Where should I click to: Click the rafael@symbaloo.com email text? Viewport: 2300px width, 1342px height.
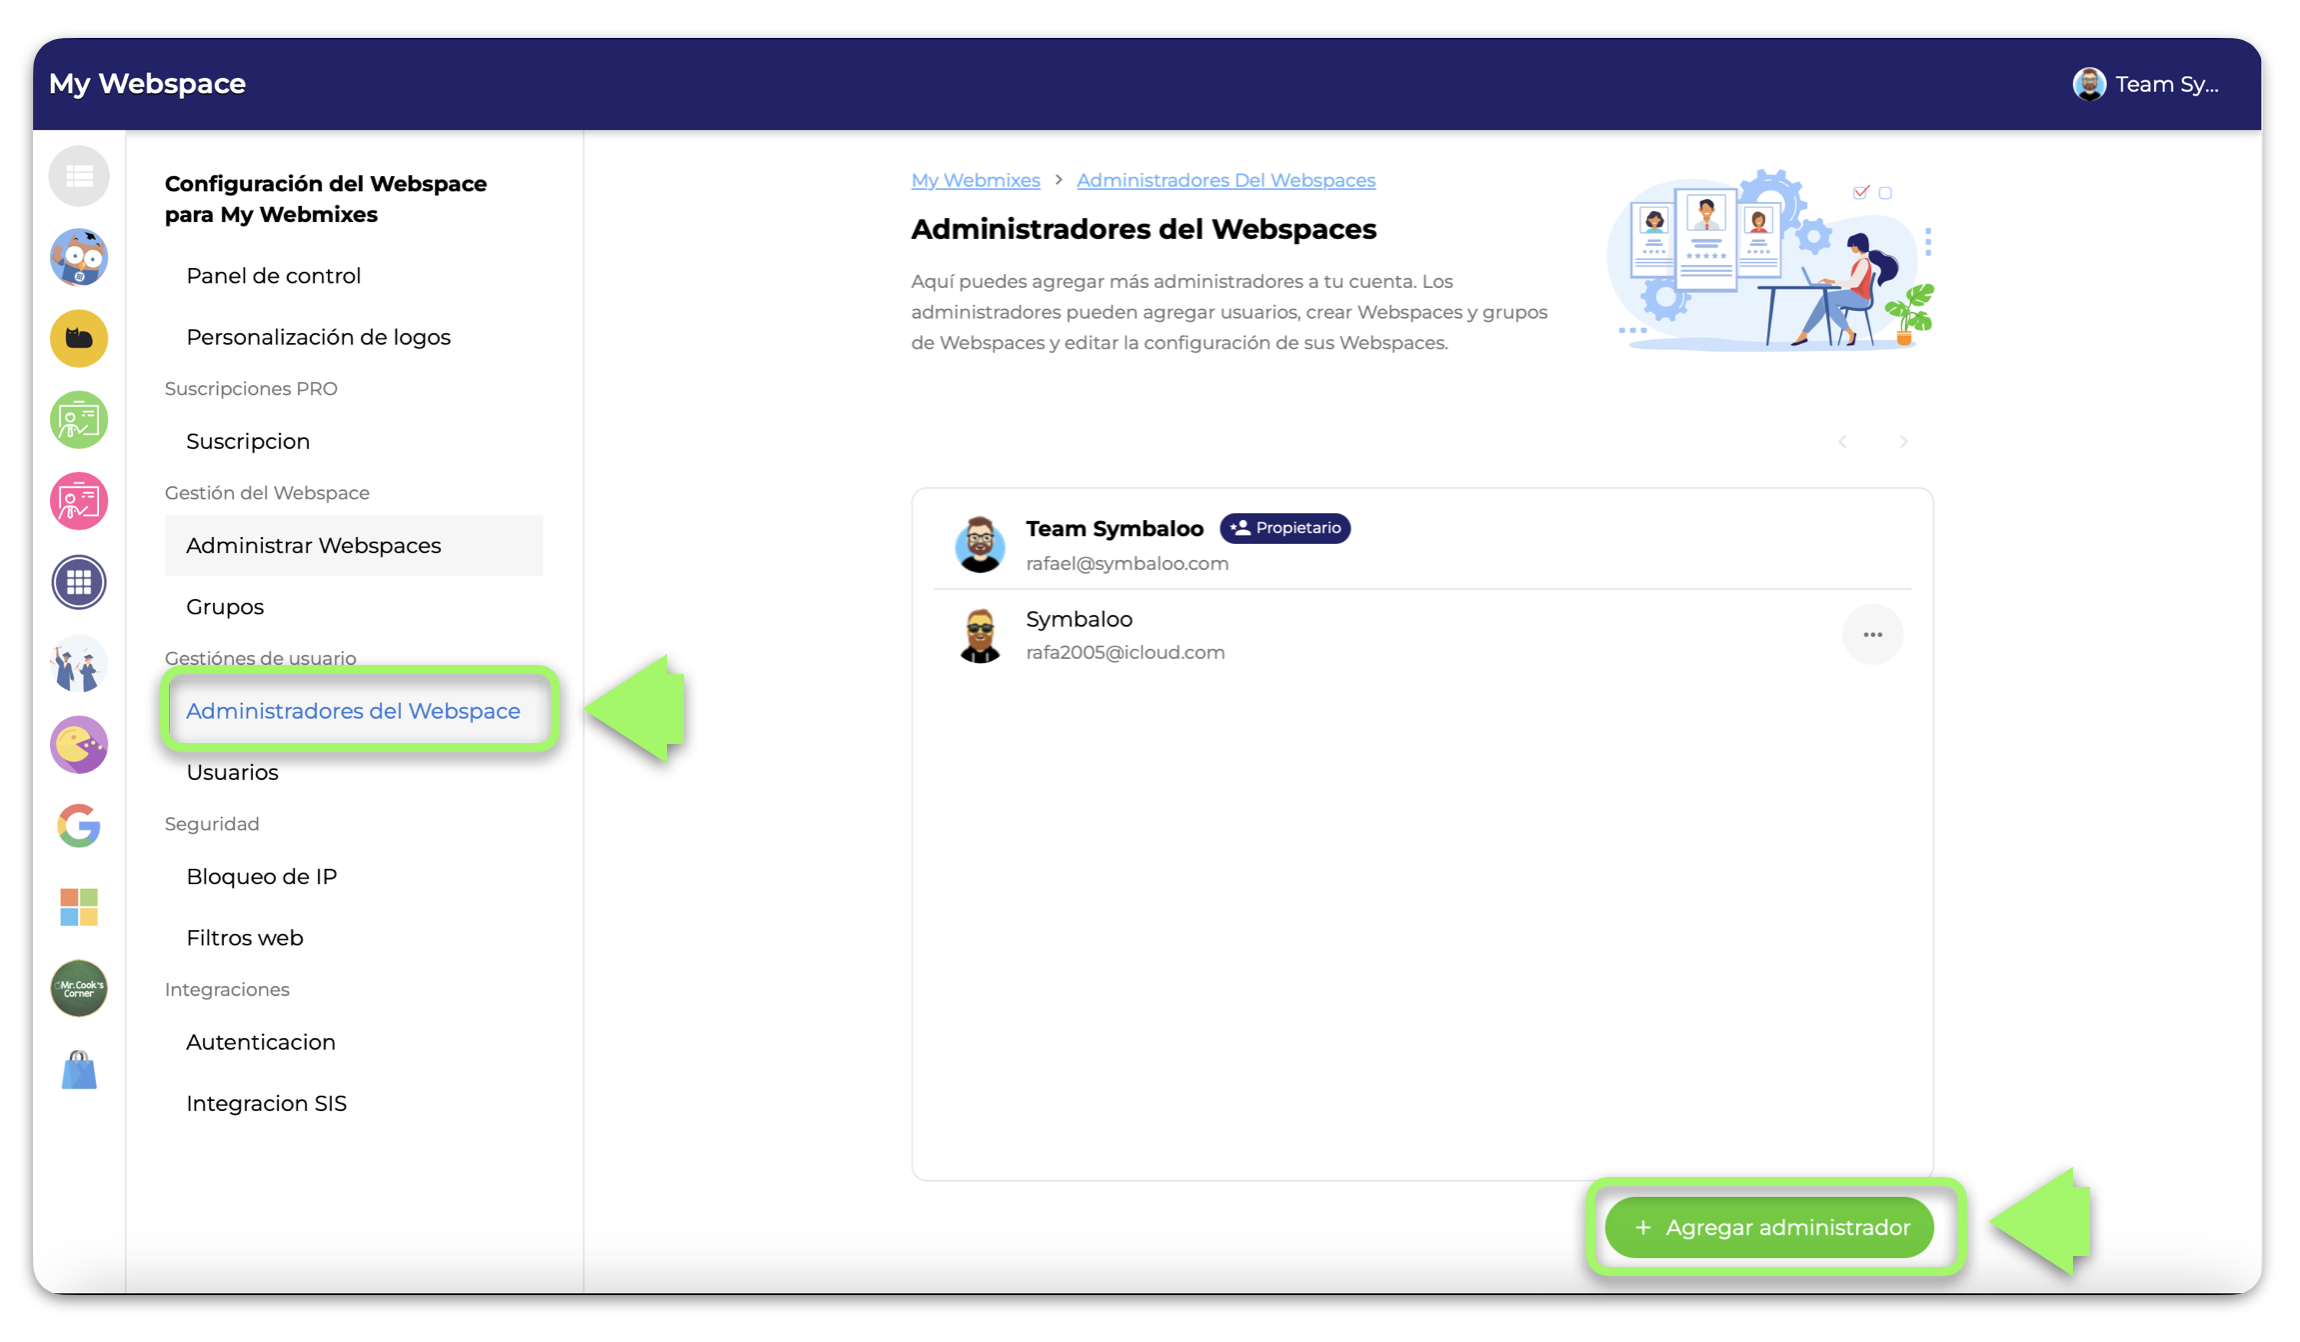[x=1127, y=563]
